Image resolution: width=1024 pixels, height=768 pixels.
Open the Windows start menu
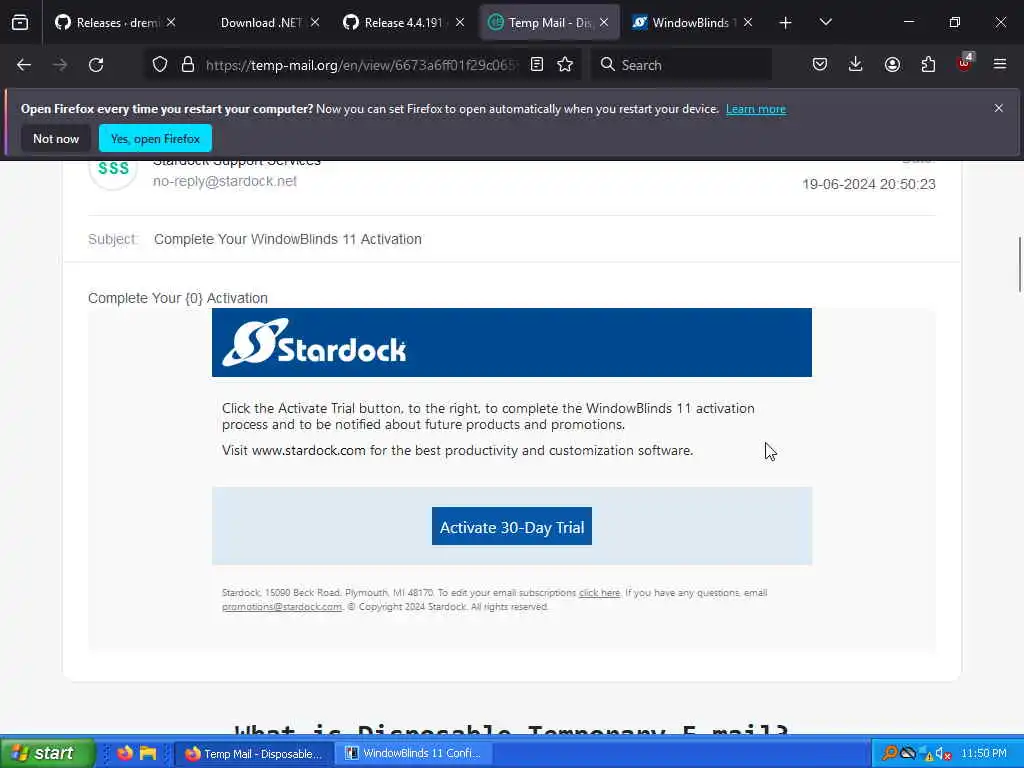pos(48,753)
